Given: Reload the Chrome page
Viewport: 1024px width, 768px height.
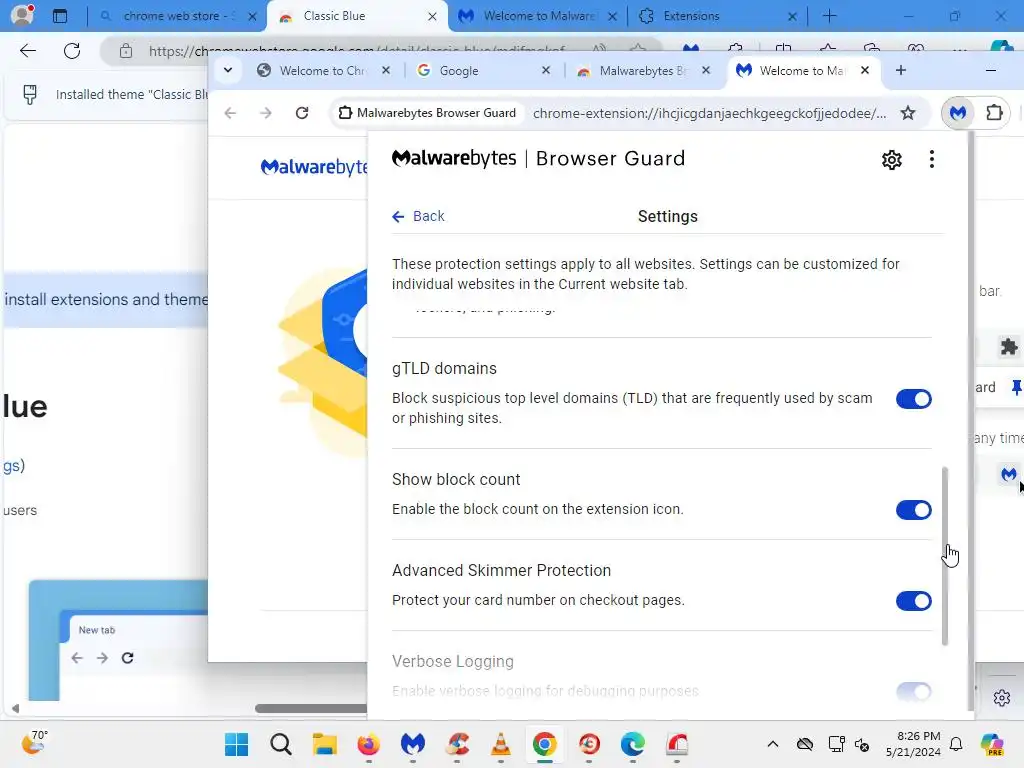Looking at the screenshot, I should pyautogui.click(x=302, y=113).
